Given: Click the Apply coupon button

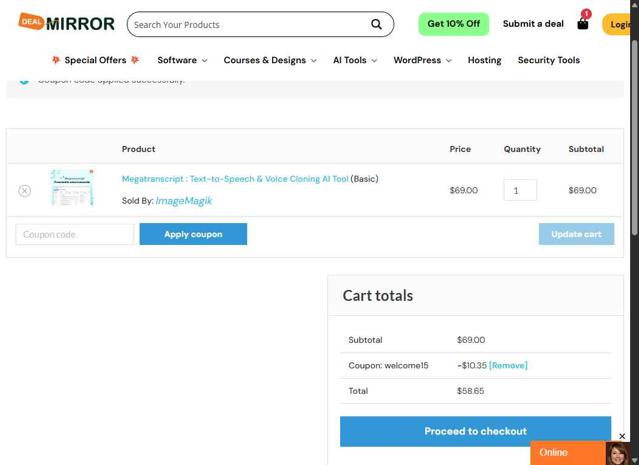Looking at the screenshot, I should tap(193, 234).
